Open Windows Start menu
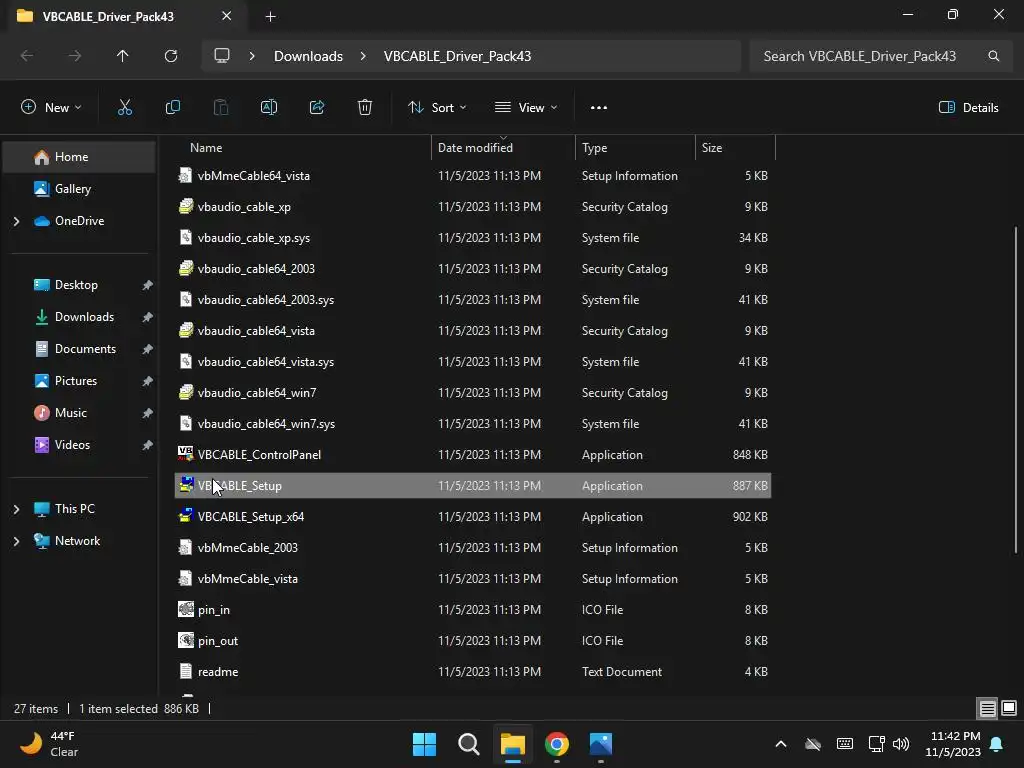The height and width of the screenshot is (768, 1024). click(x=424, y=744)
